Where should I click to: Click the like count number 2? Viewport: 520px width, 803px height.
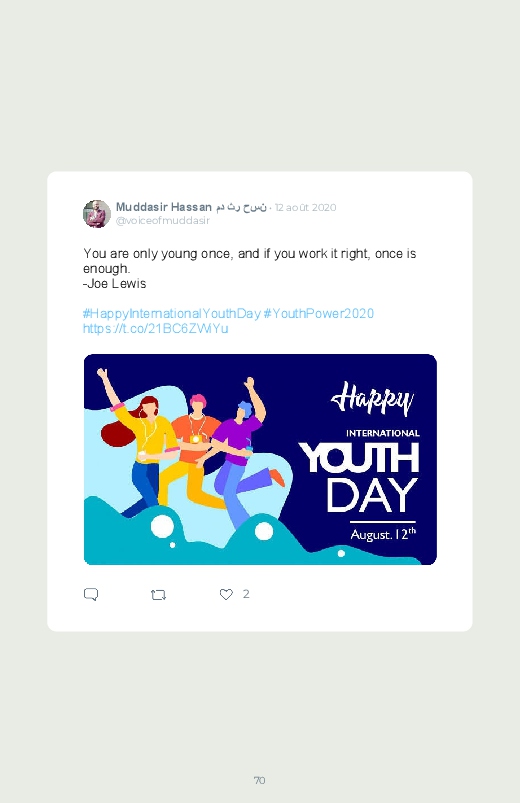(x=246, y=594)
